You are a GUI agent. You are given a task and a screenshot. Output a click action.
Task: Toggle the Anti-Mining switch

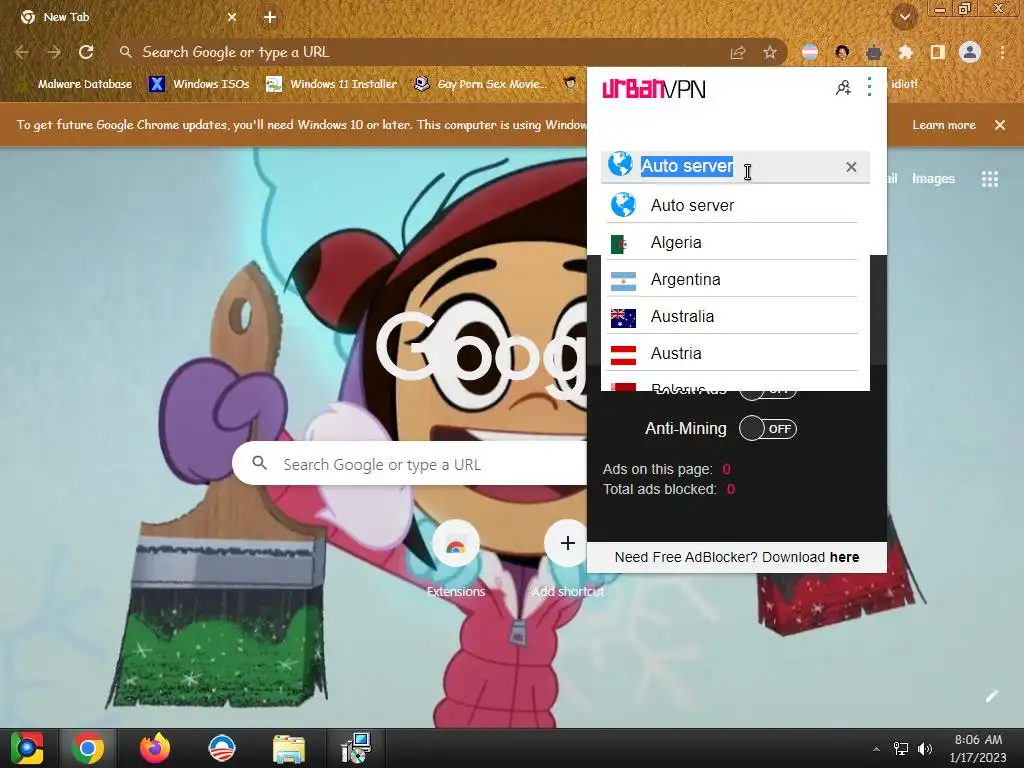coord(768,428)
